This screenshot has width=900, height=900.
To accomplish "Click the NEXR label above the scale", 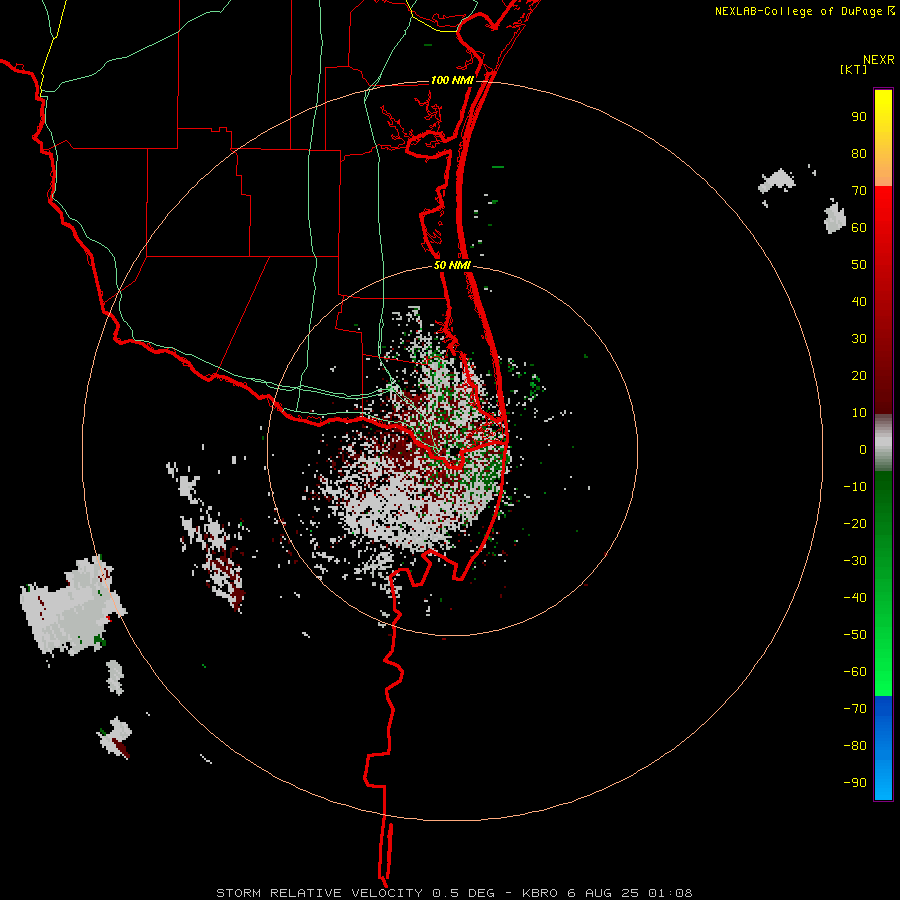I will coord(879,60).
